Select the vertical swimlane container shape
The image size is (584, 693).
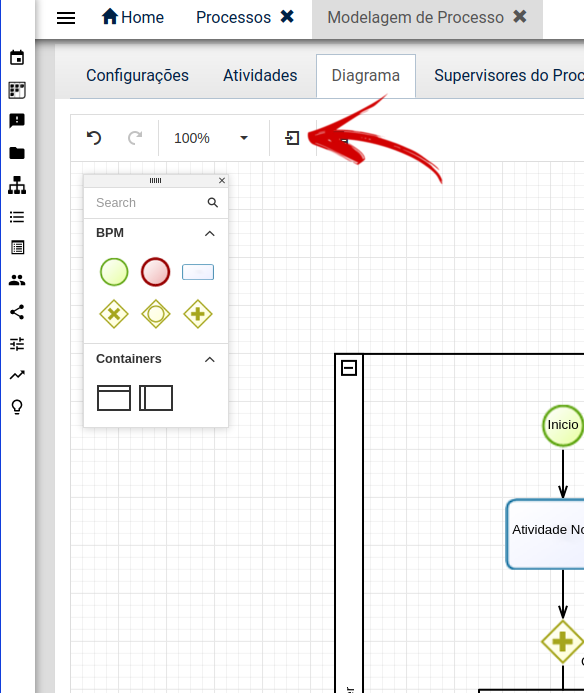156,398
